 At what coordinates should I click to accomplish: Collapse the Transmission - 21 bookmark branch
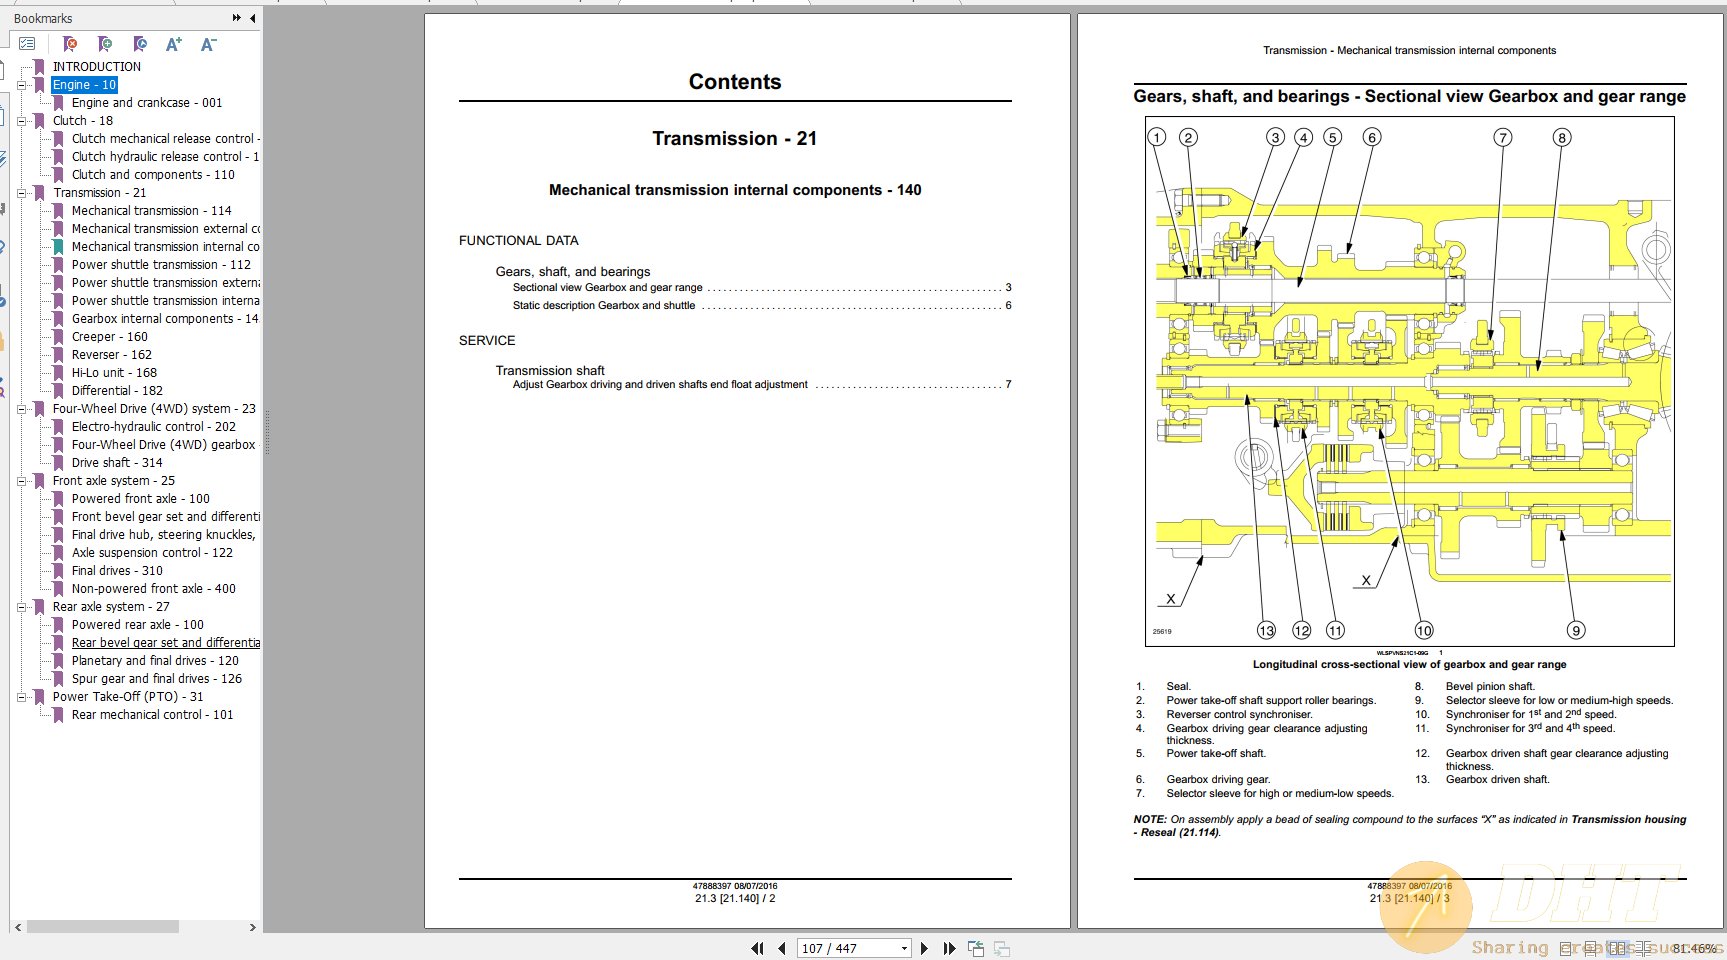pos(23,192)
